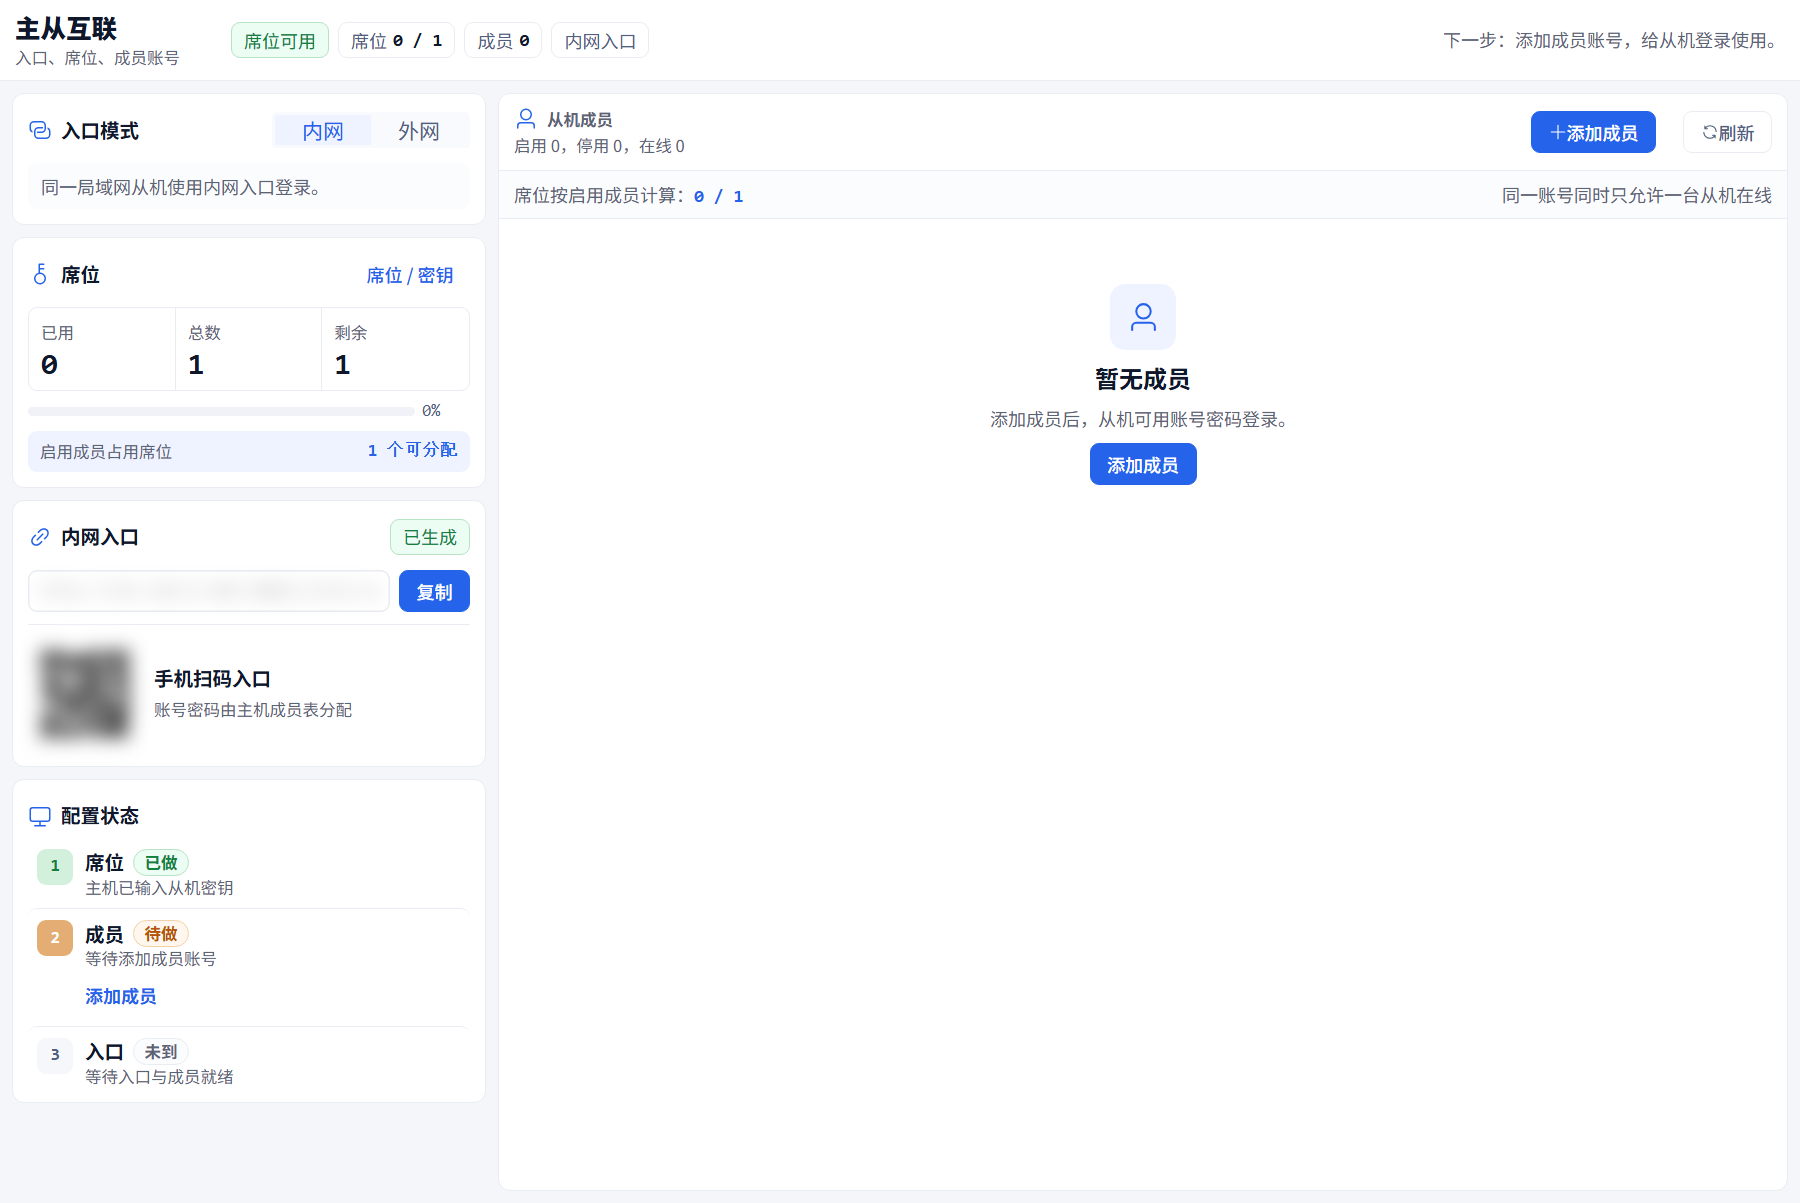This screenshot has height=1203, width=1800.
Task: Click the 成员 0 header chip
Action: point(503,40)
